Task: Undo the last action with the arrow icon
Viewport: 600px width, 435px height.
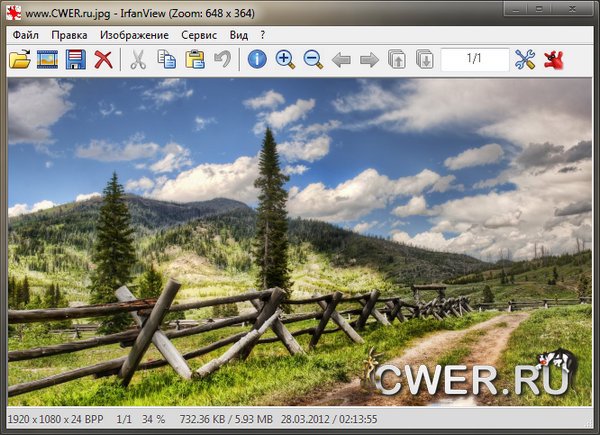Action: 223,59
